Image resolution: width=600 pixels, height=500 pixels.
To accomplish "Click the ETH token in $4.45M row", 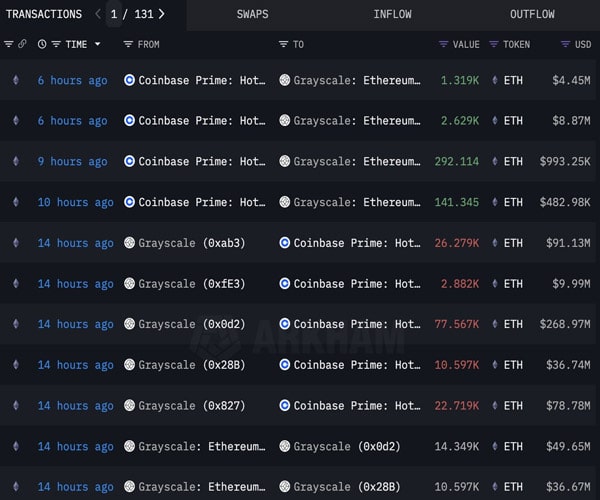I will click(513, 80).
